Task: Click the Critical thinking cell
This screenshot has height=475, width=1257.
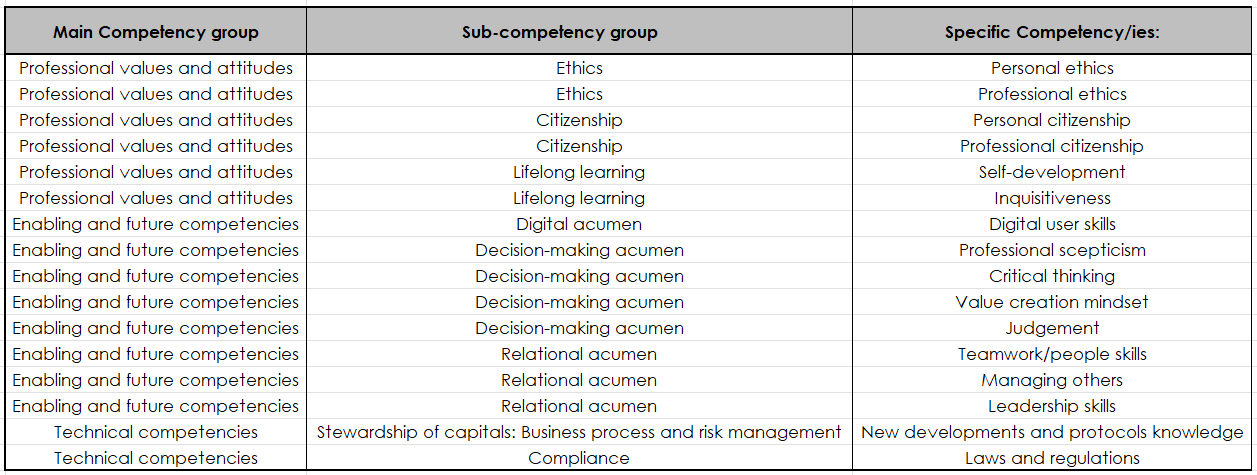Action: coord(1052,276)
